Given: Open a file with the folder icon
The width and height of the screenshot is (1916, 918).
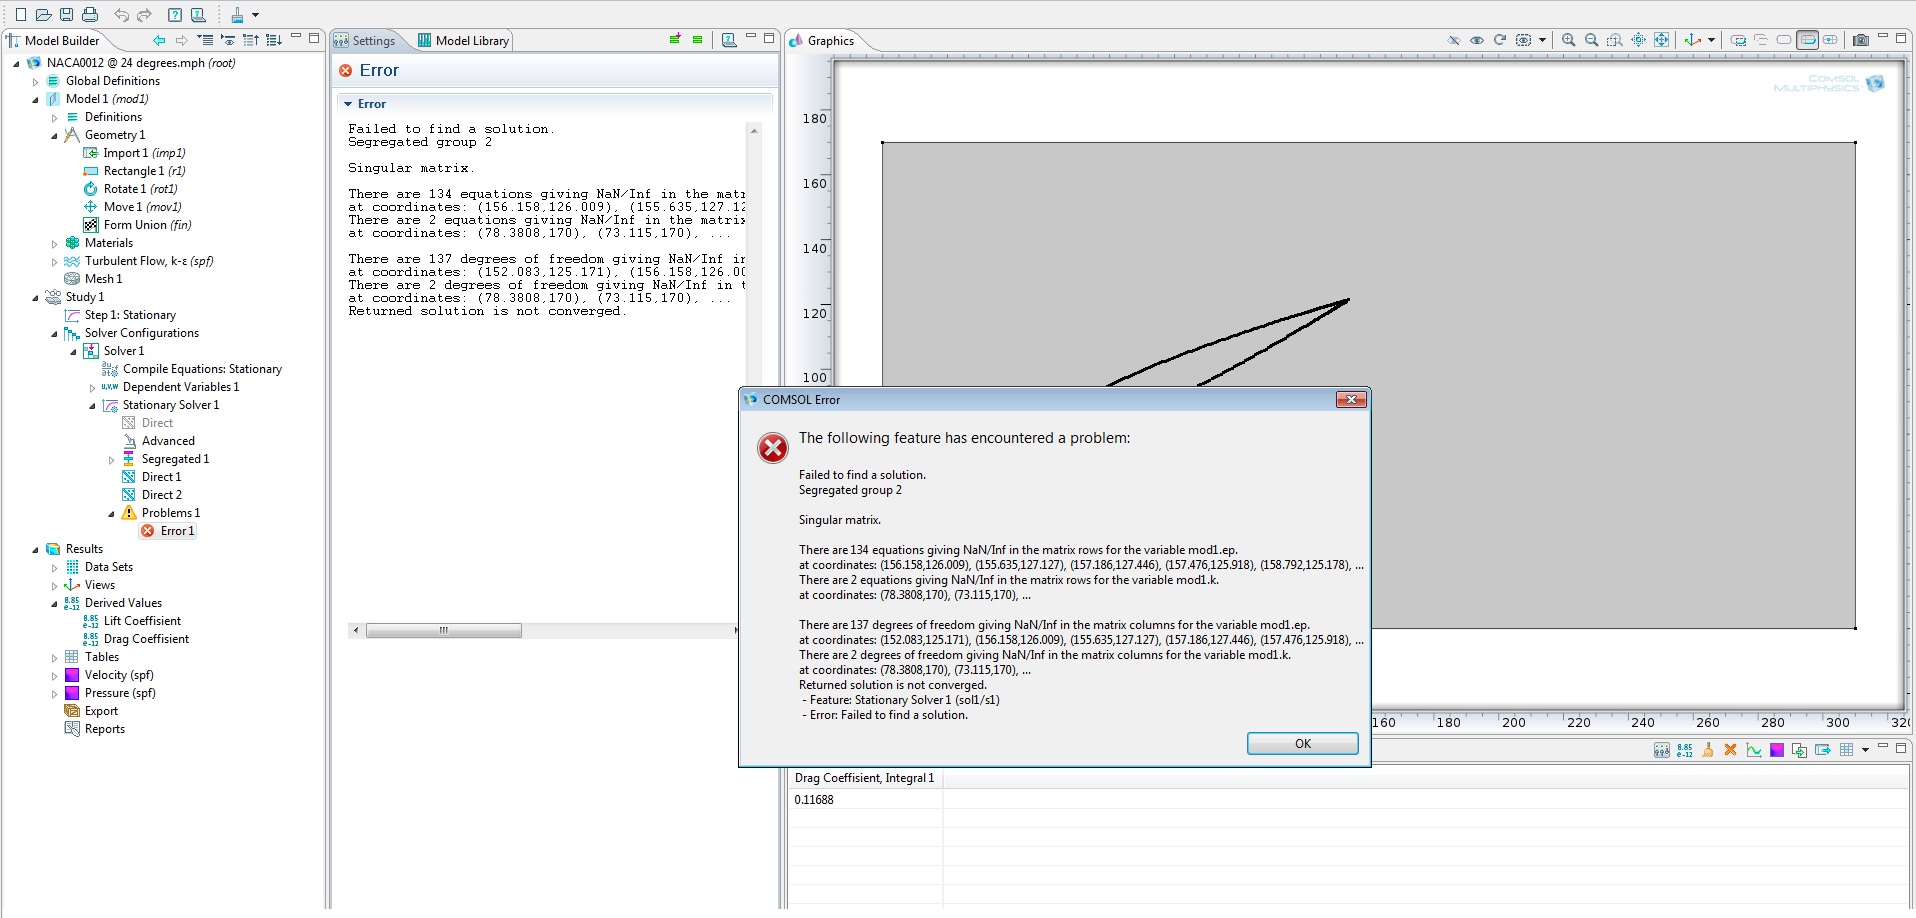Looking at the screenshot, I should [x=43, y=14].
